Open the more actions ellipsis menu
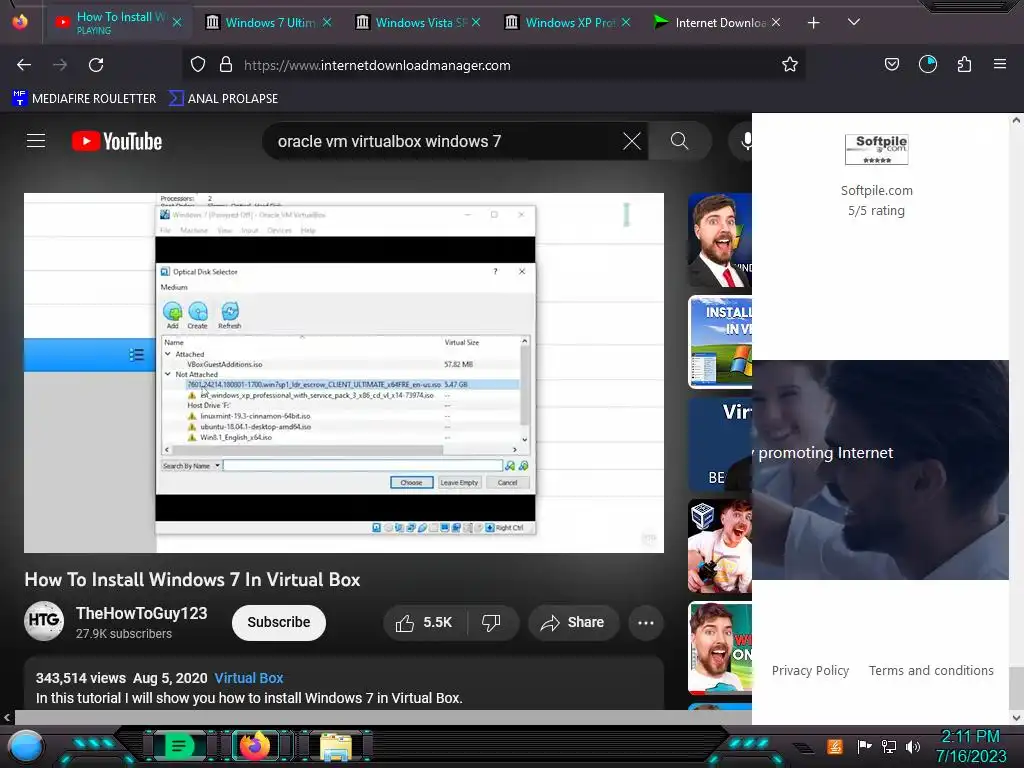 (646, 622)
